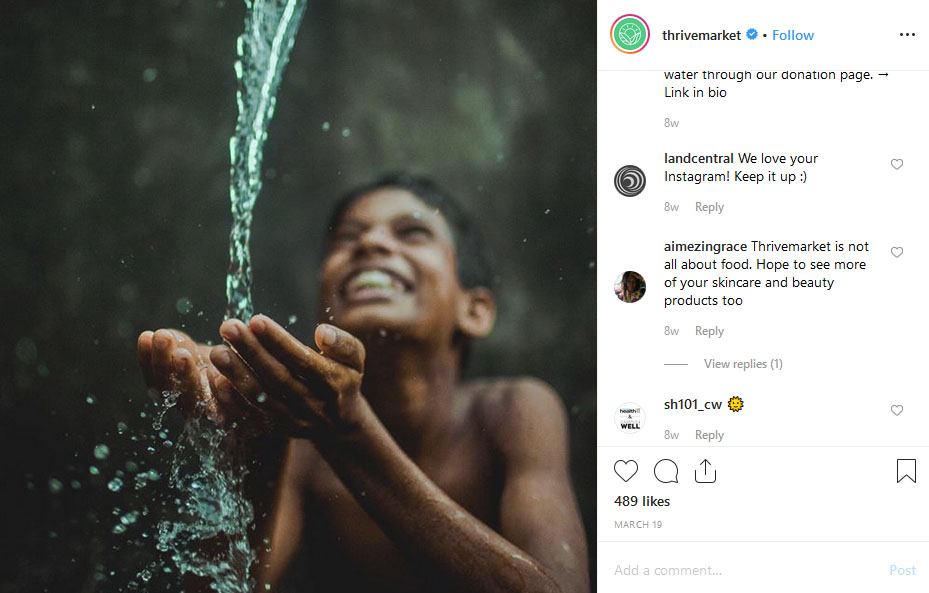Open the 489 likes list
Image resolution: width=929 pixels, height=593 pixels.
pos(642,501)
